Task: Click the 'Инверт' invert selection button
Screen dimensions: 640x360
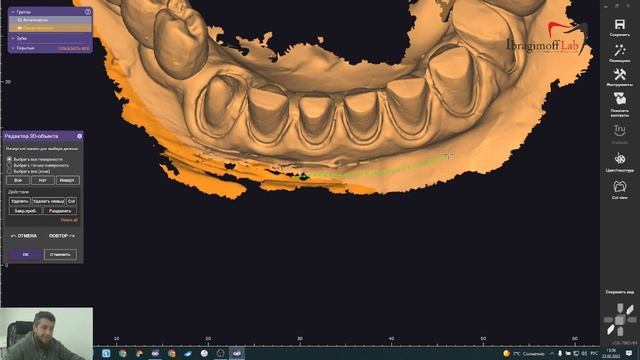Action: pos(67,180)
